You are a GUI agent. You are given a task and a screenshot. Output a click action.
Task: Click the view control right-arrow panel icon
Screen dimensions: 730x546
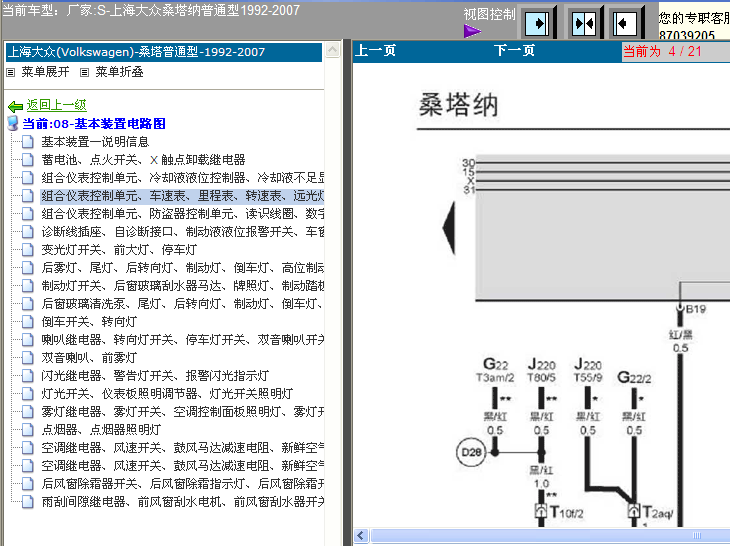tap(537, 23)
